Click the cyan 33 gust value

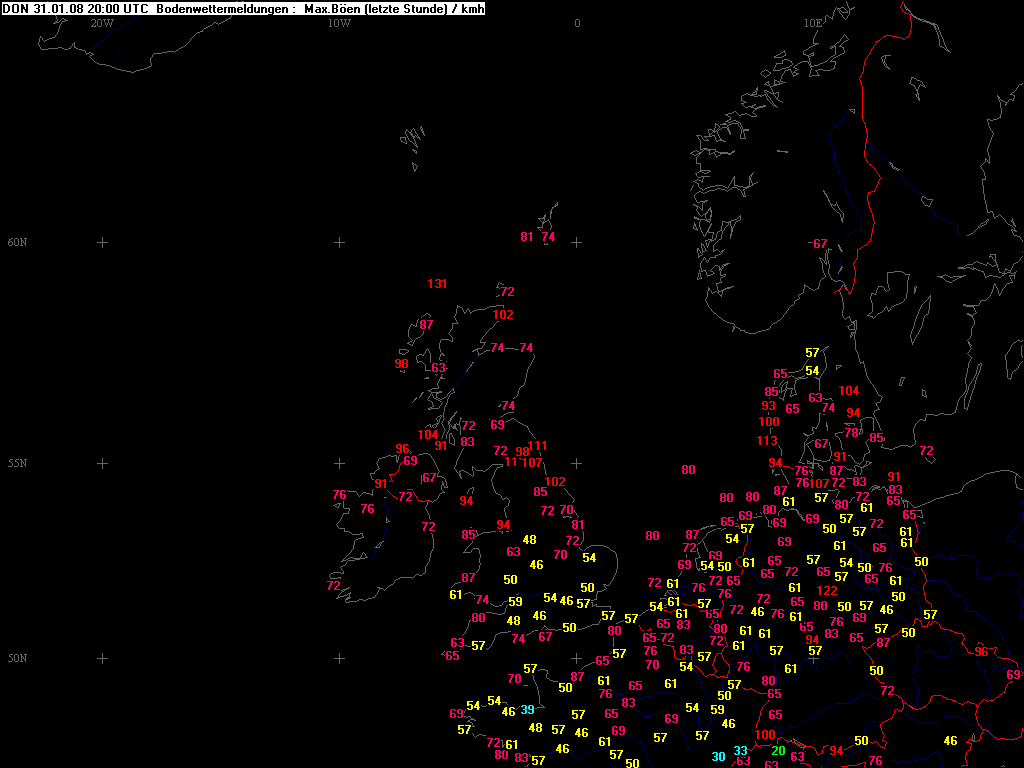(740, 751)
